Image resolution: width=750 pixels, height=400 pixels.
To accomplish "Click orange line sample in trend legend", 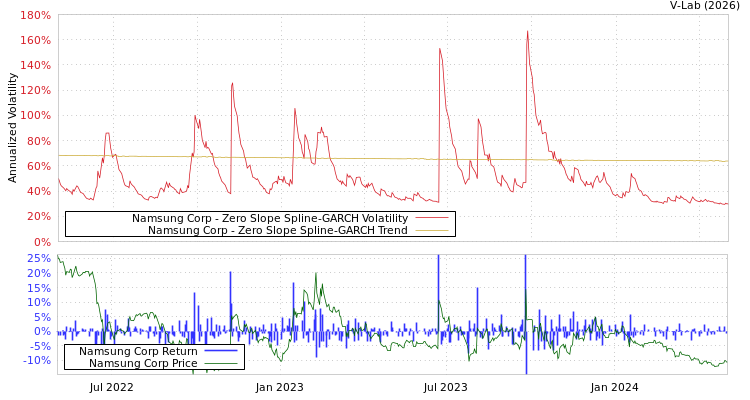I will tap(431, 230).
